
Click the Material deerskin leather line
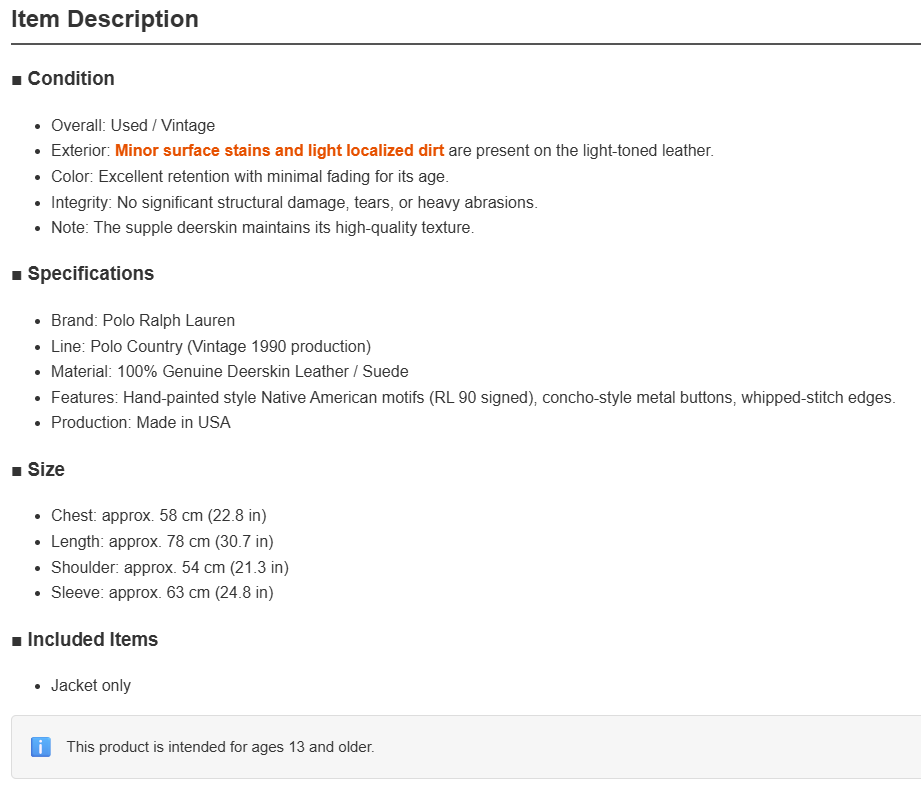pyautogui.click(x=230, y=372)
